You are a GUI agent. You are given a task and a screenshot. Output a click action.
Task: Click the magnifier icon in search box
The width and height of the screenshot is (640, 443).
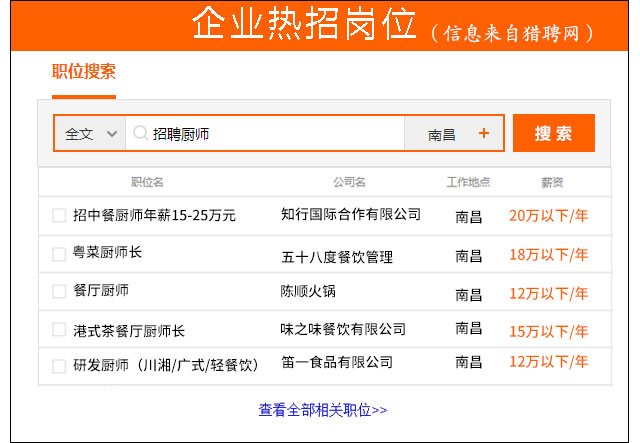(140, 133)
